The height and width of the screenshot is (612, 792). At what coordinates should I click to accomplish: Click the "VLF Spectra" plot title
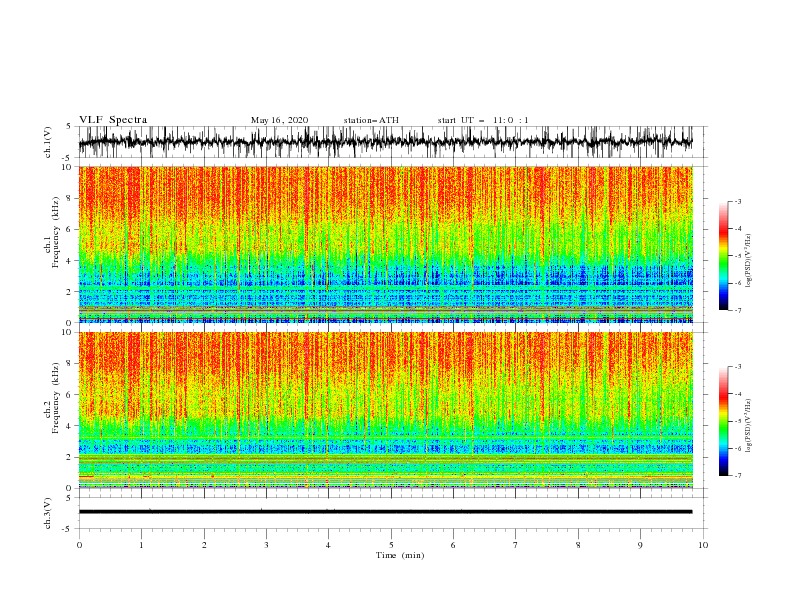point(113,120)
